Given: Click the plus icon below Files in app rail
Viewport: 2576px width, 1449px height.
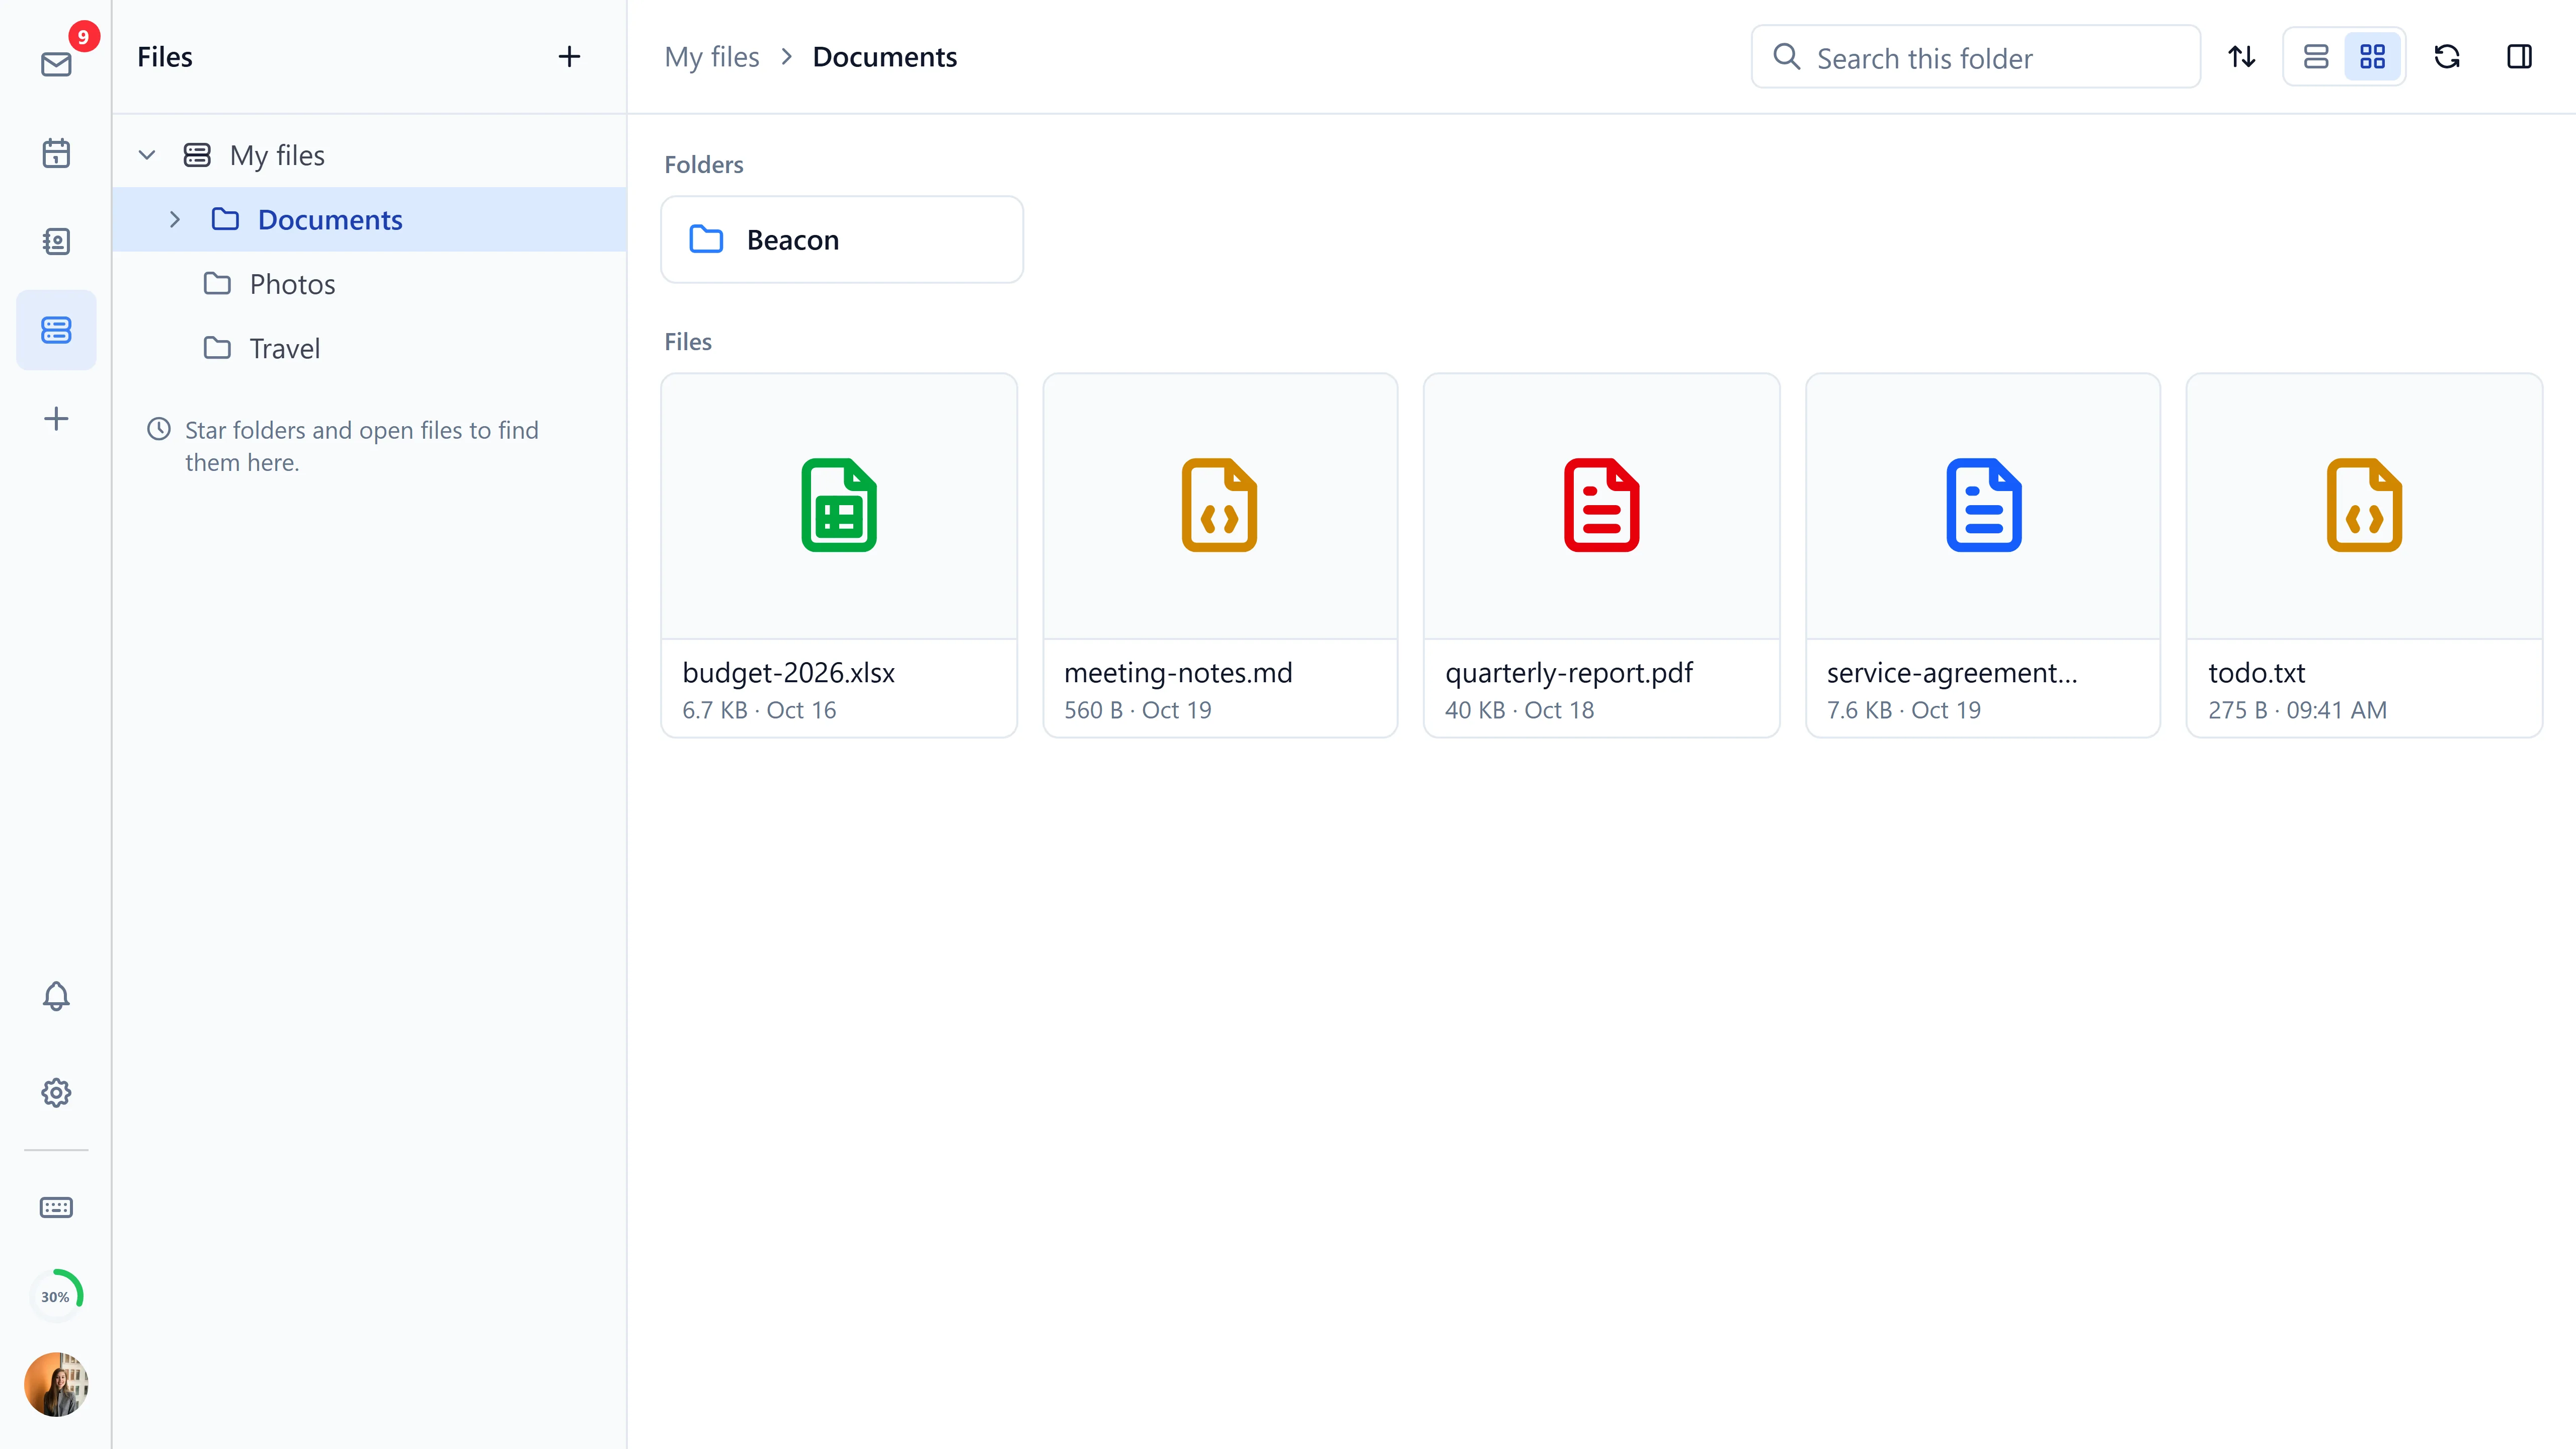Looking at the screenshot, I should [x=56, y=418].
